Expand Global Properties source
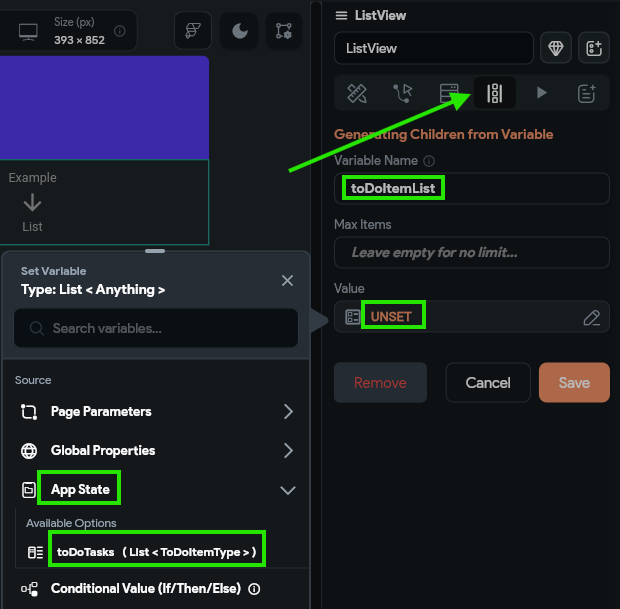620x609 pixels. pos(157,450)
